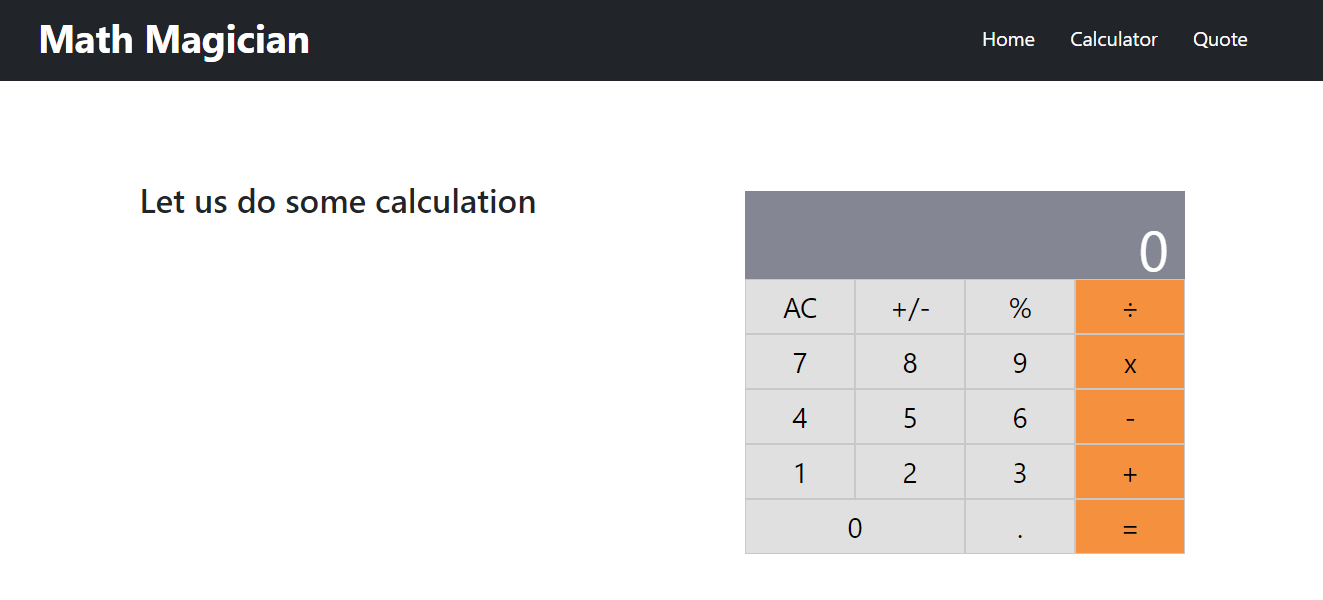1323x600 pixels.
Task: Click the number 9 key
Action: pos(1019,362)
